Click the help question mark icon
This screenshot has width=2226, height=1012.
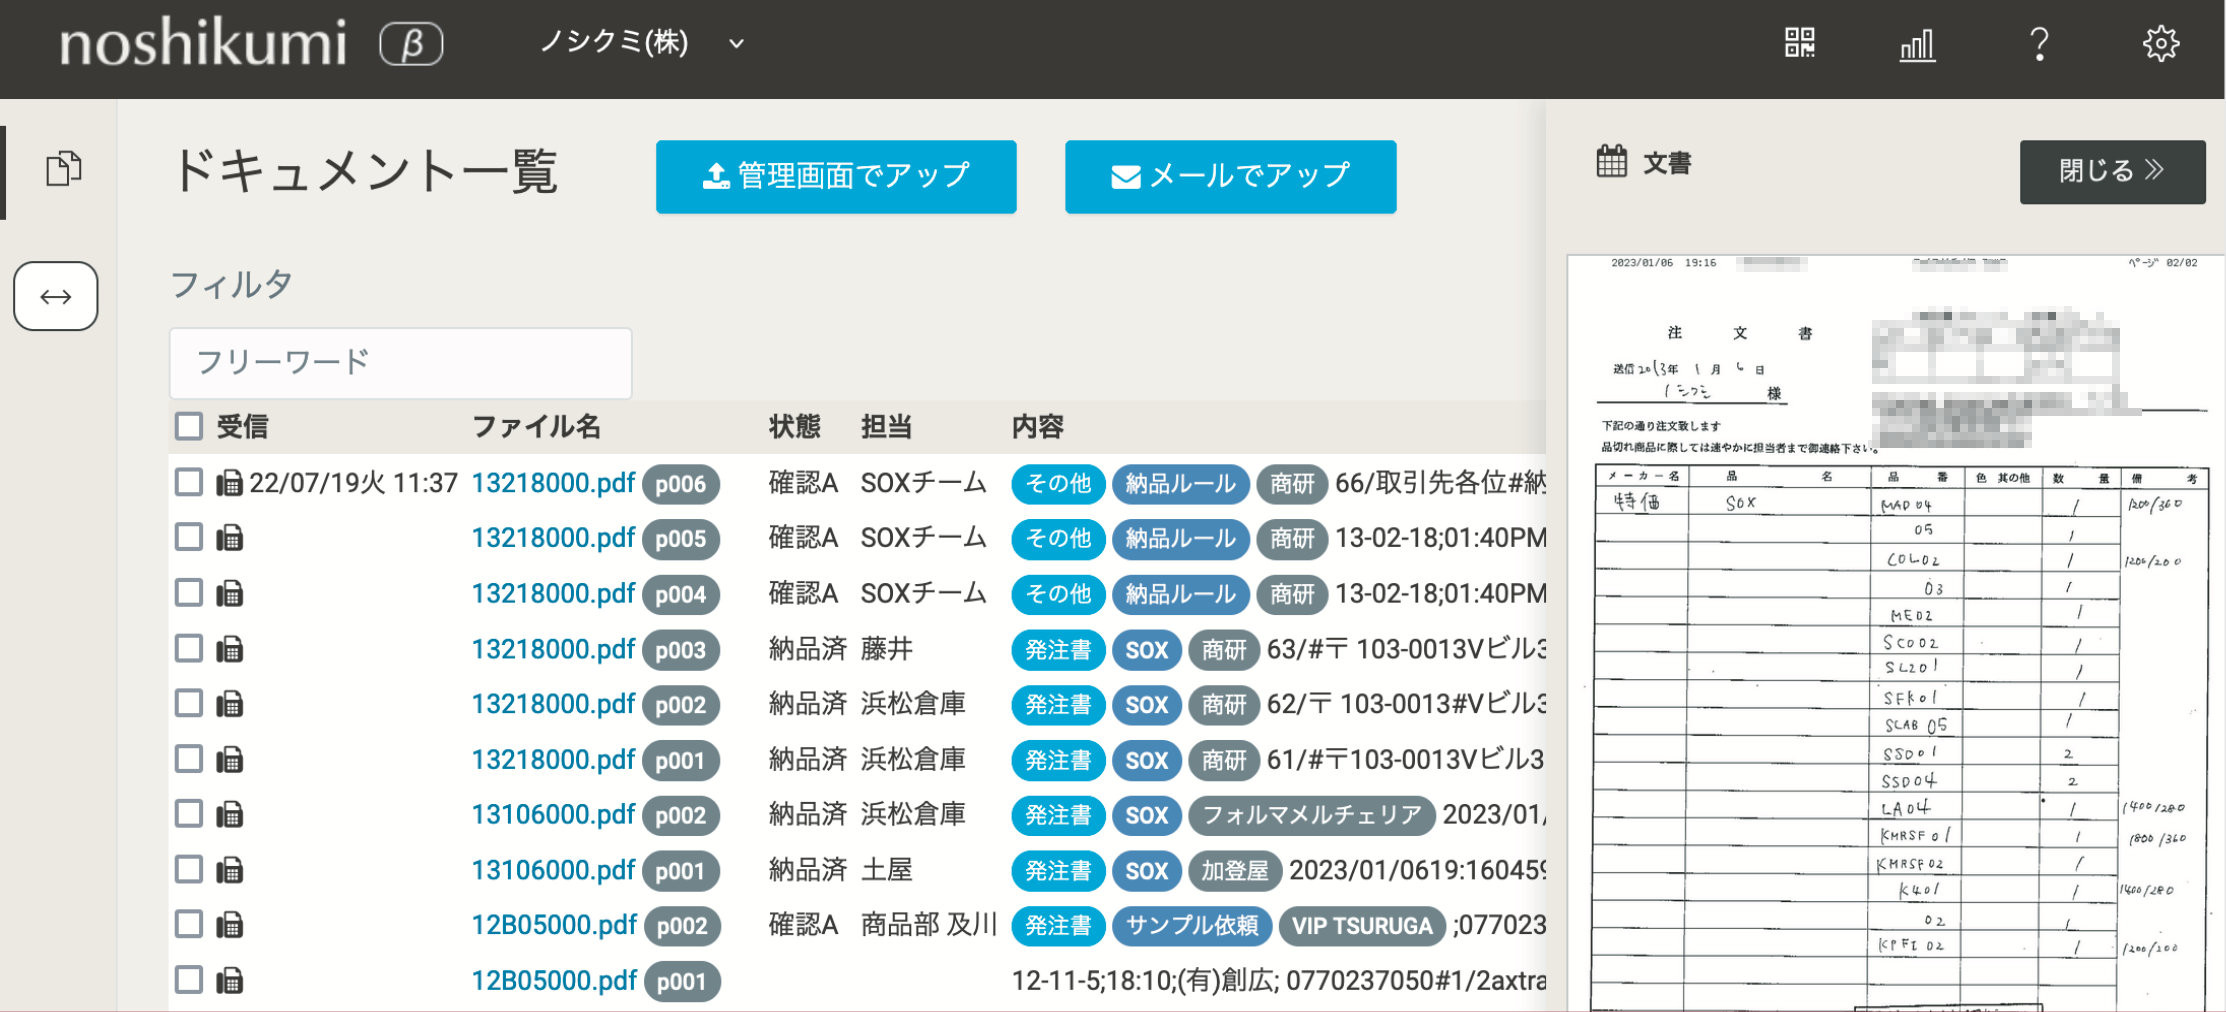(2039, 45)
